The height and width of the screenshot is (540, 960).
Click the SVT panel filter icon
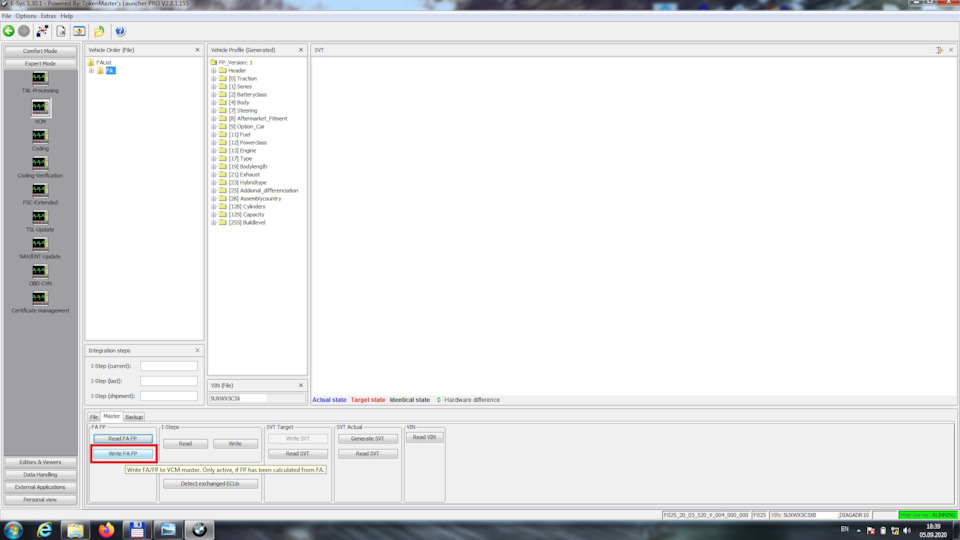click(x=939, y=50)
